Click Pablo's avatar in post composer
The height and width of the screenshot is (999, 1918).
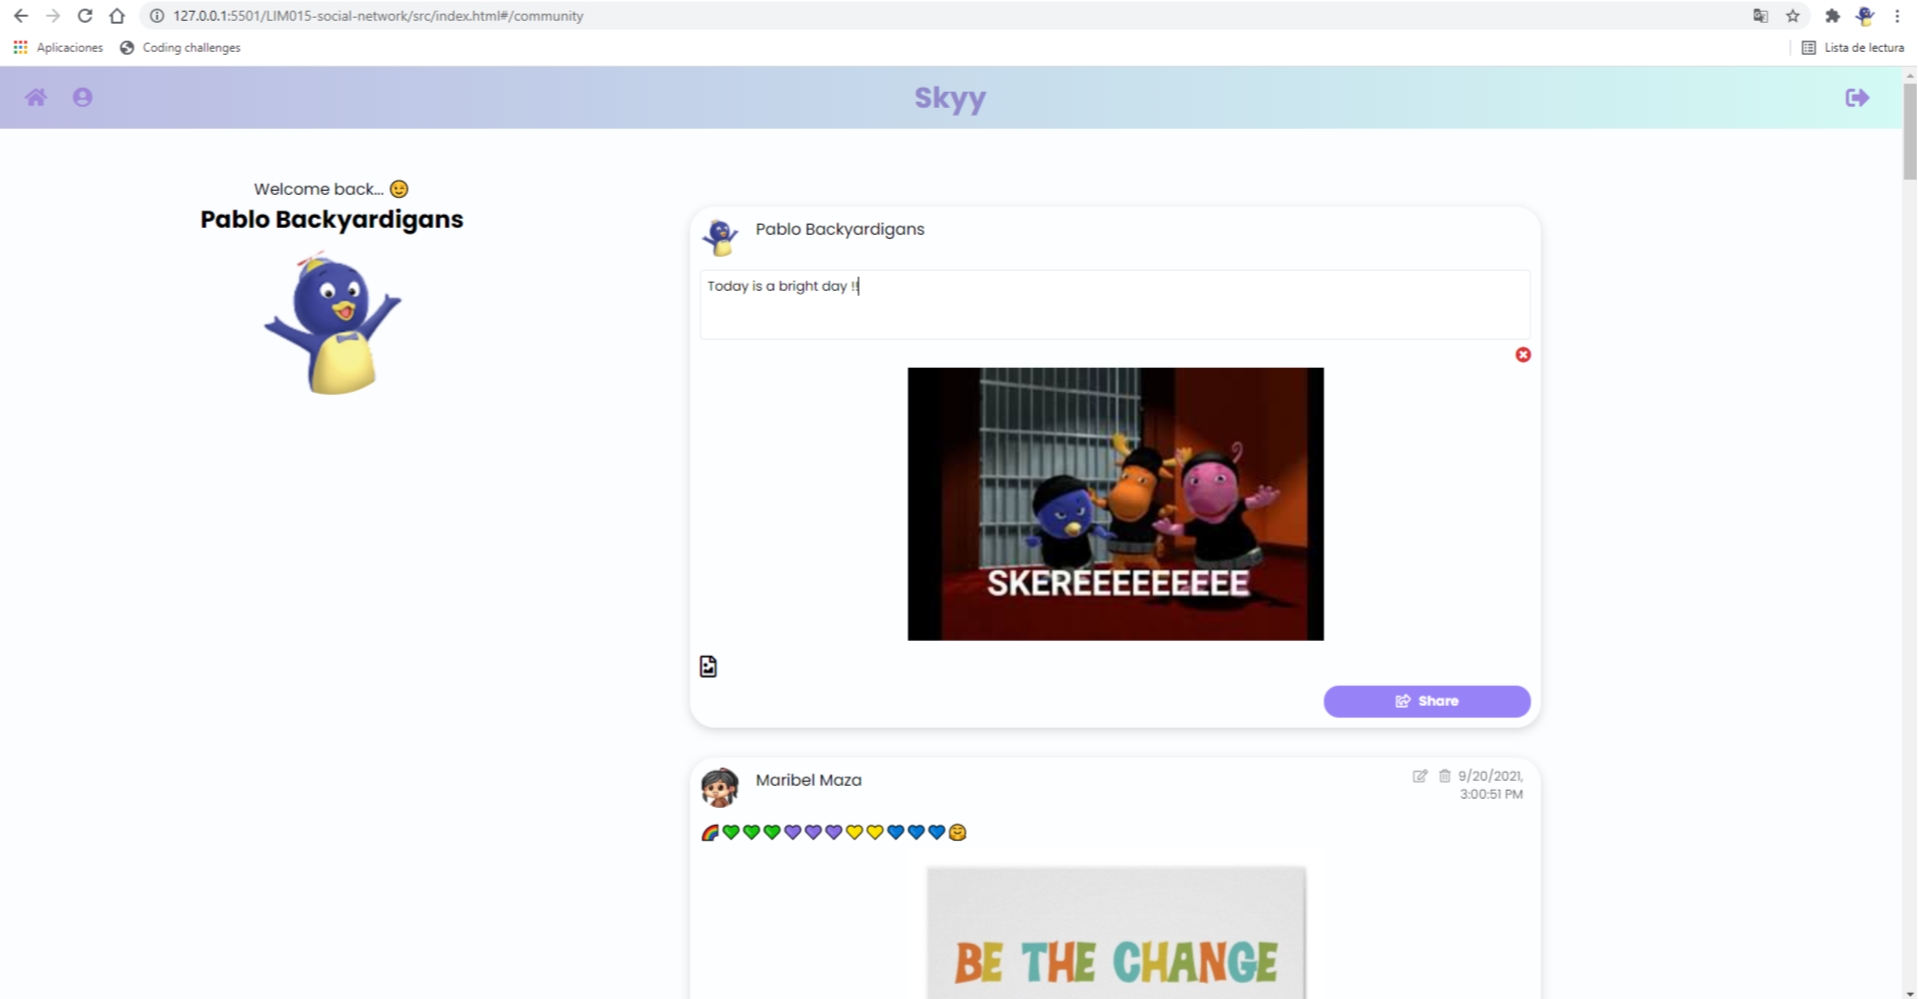click(x=720, y=237)
